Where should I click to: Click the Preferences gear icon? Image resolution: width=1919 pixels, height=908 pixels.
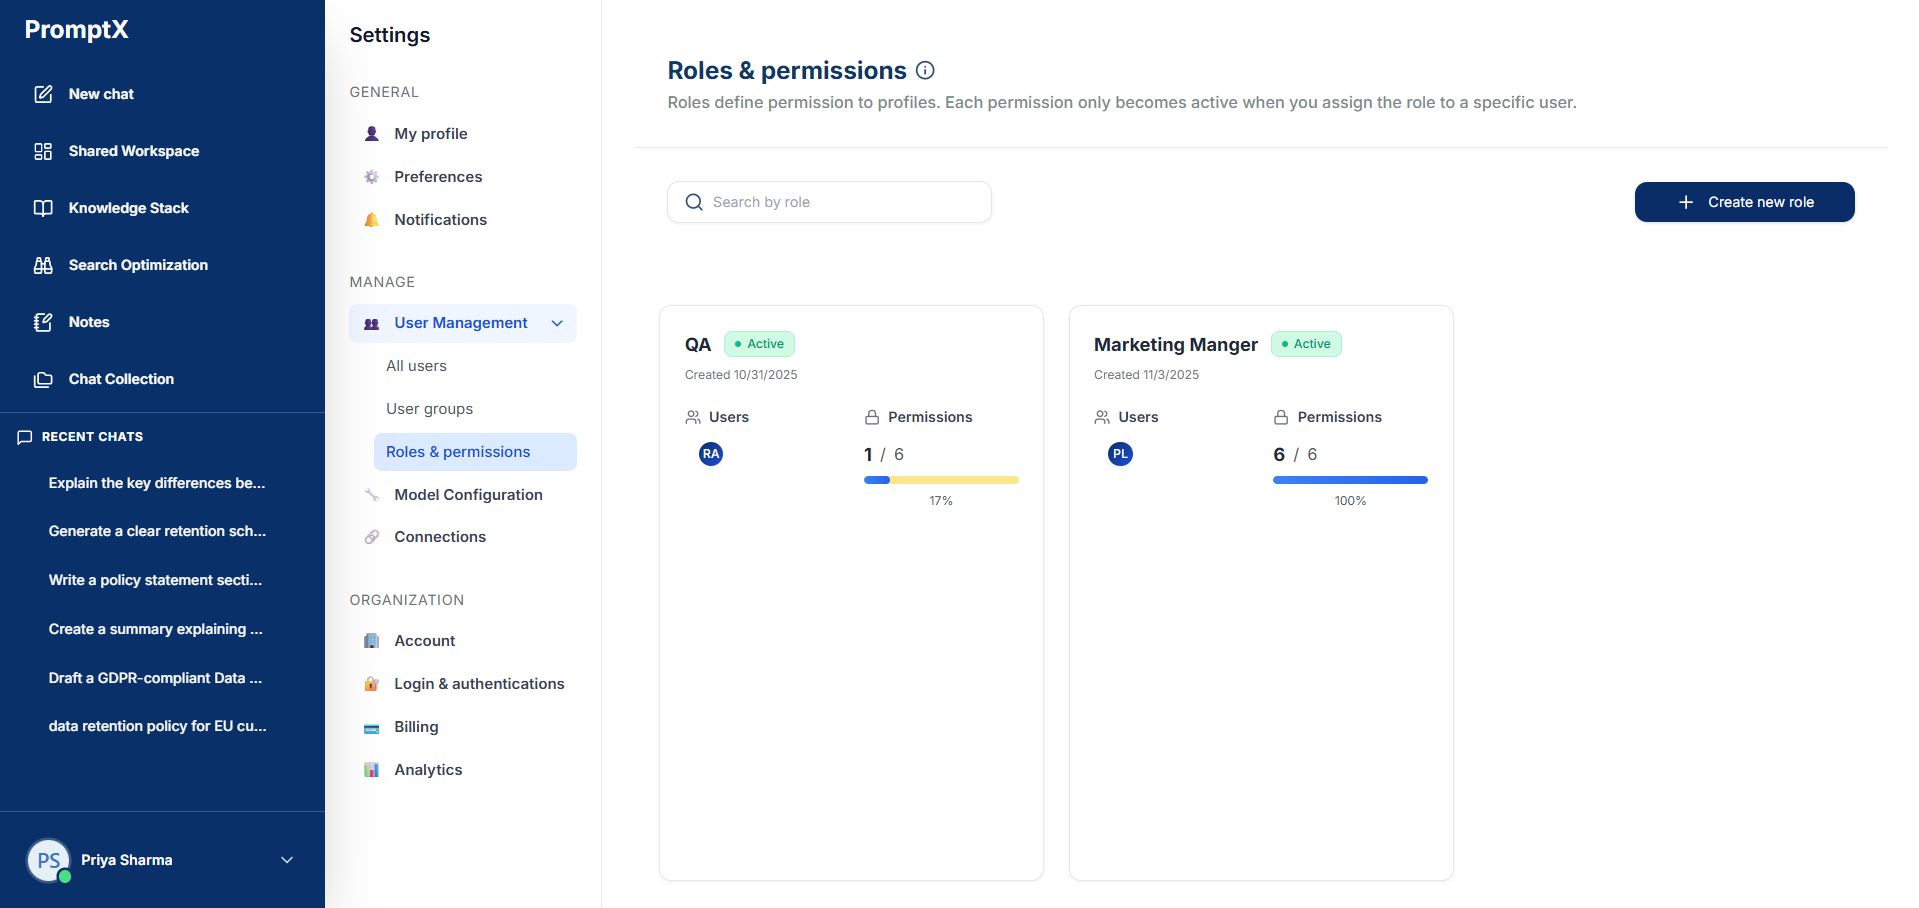372,177
